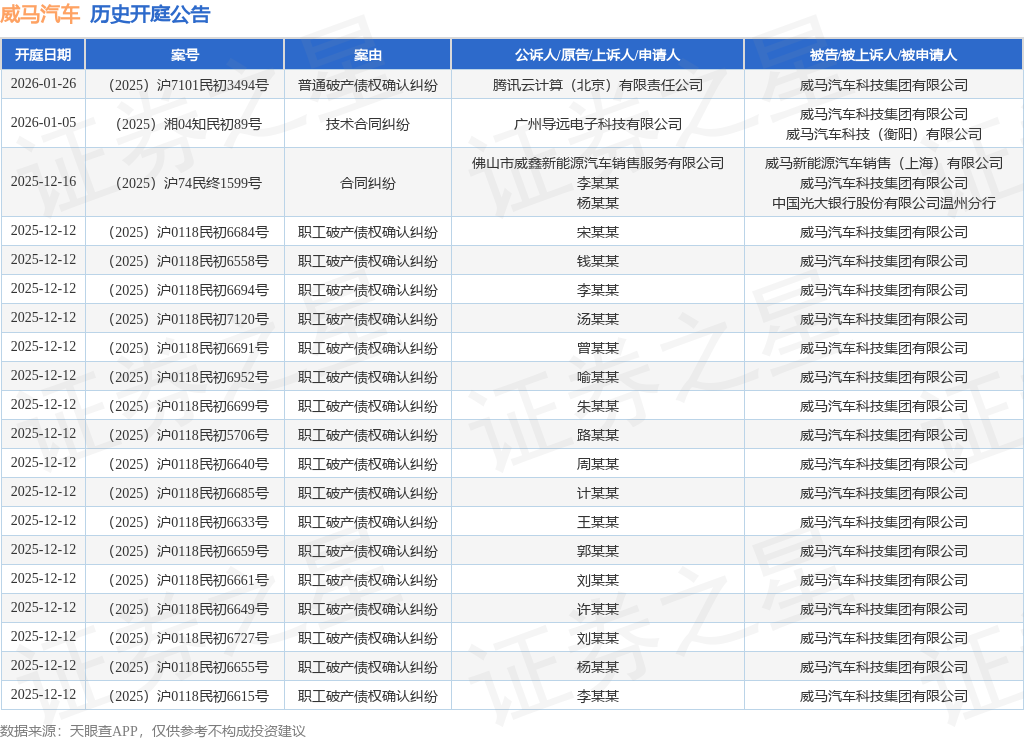Viewport: 1024px width, 740px height.
Task: Click plaintiff 汤某某
Action: pos(598,319)
